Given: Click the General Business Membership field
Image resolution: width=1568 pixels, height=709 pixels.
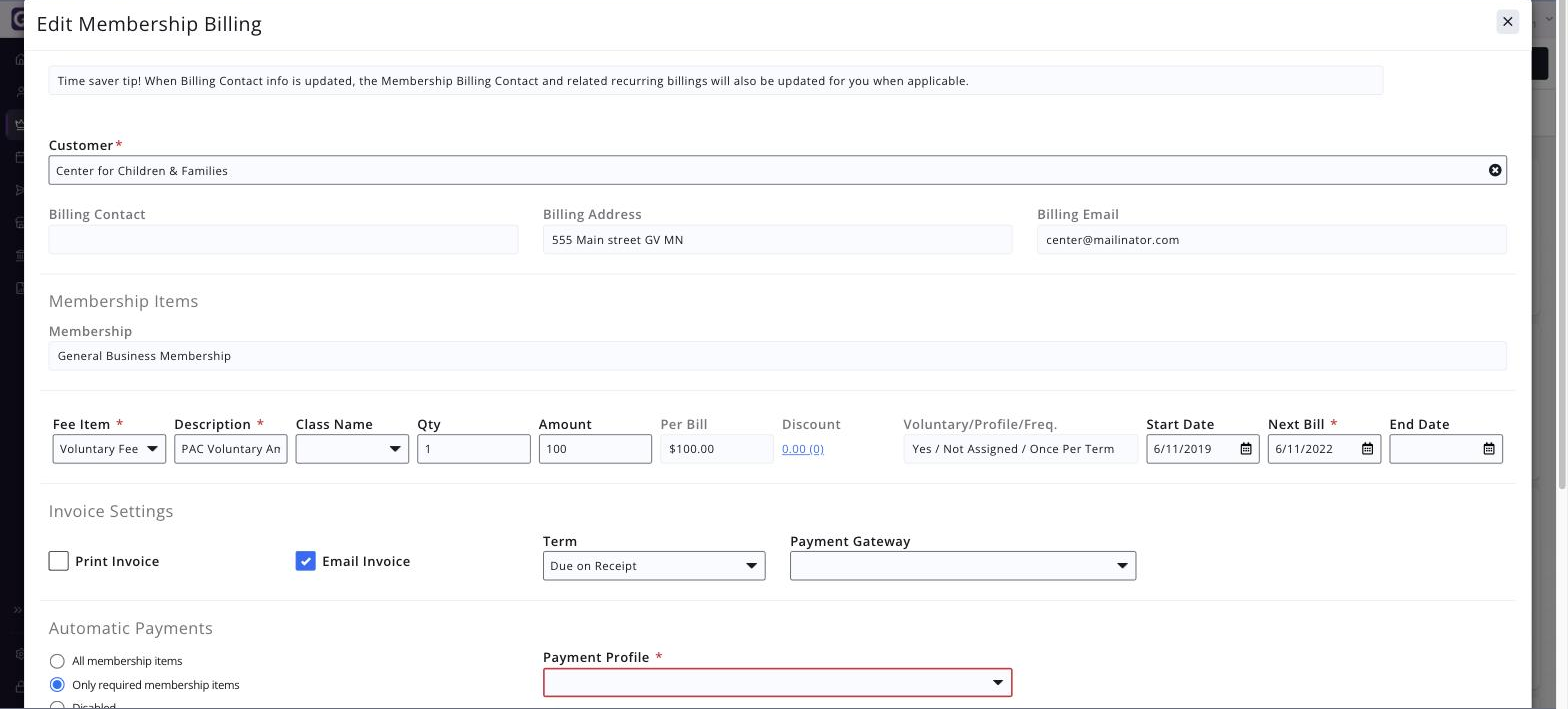Looking at the screenshot, I should [x=778, y=356].
